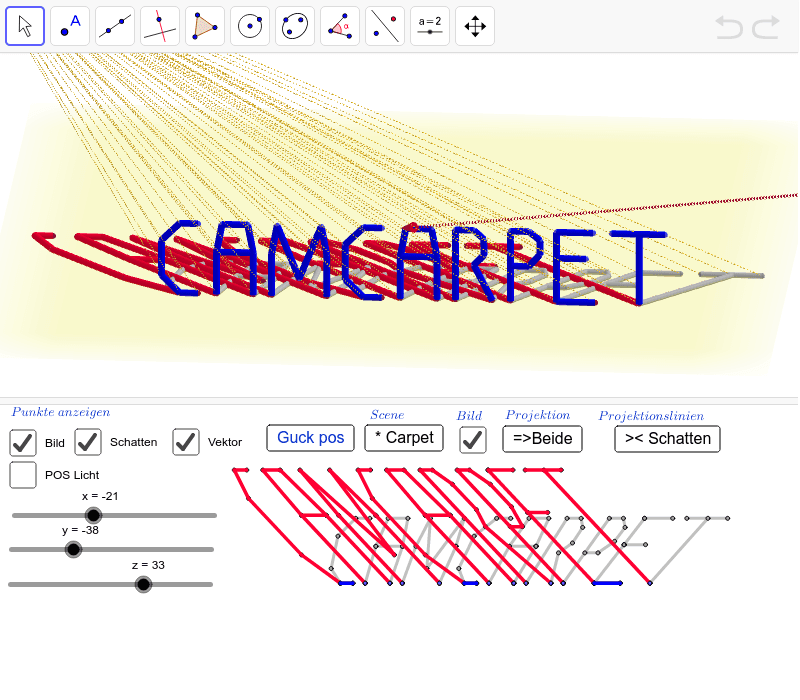Click the handle of the z = 33 slider
800x700 pixels.
pyautogui.click(x=143, y=584)
